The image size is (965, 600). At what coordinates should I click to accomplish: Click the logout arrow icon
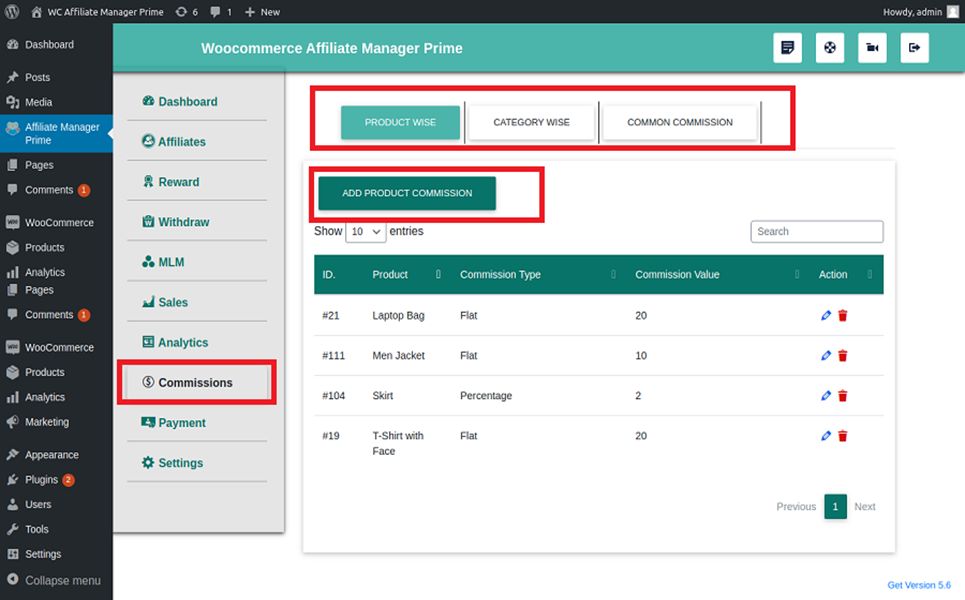pyautogui.click(x=914, y=48)
